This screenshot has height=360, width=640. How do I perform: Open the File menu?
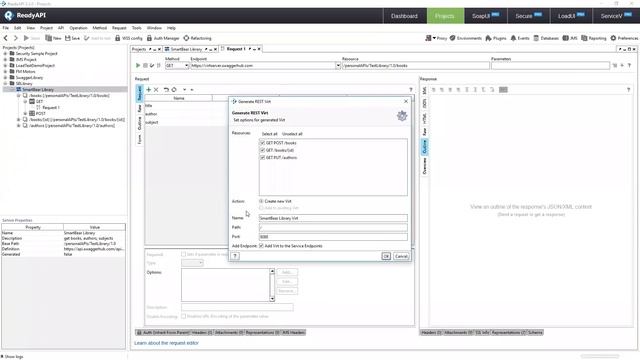tap(6, 28)
